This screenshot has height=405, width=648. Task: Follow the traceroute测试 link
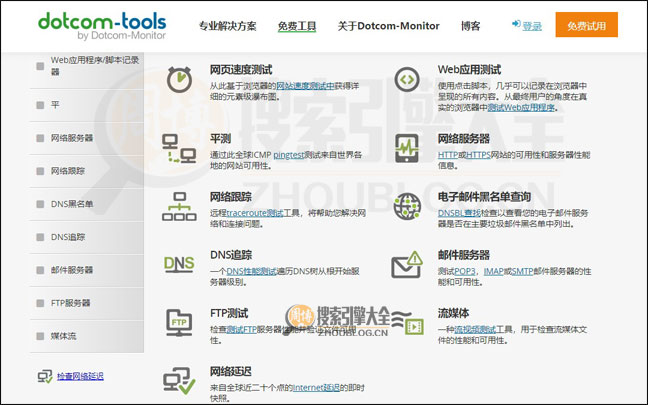[255, 213]
